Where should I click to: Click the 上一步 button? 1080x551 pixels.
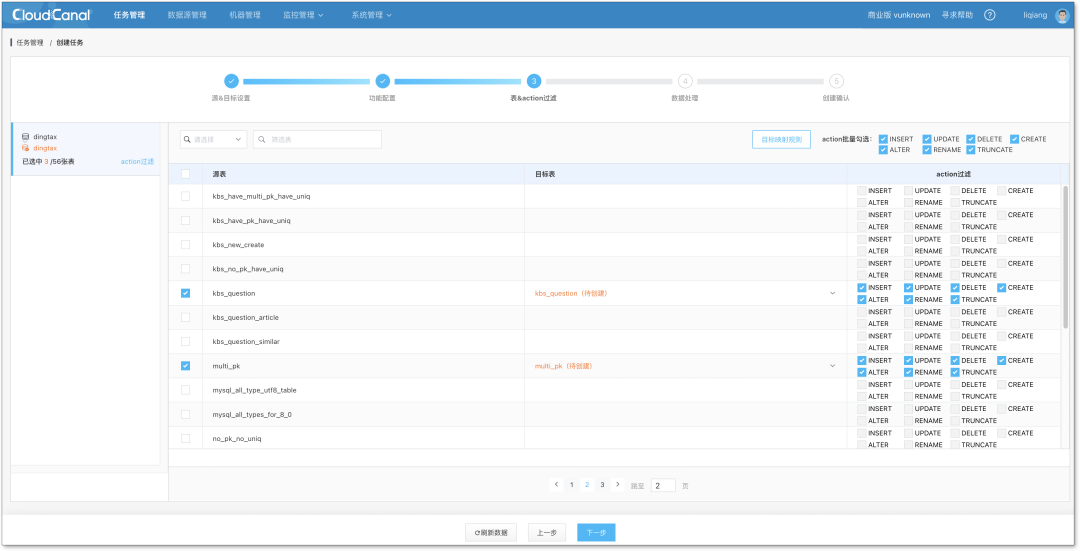click(x=547, y=532)
